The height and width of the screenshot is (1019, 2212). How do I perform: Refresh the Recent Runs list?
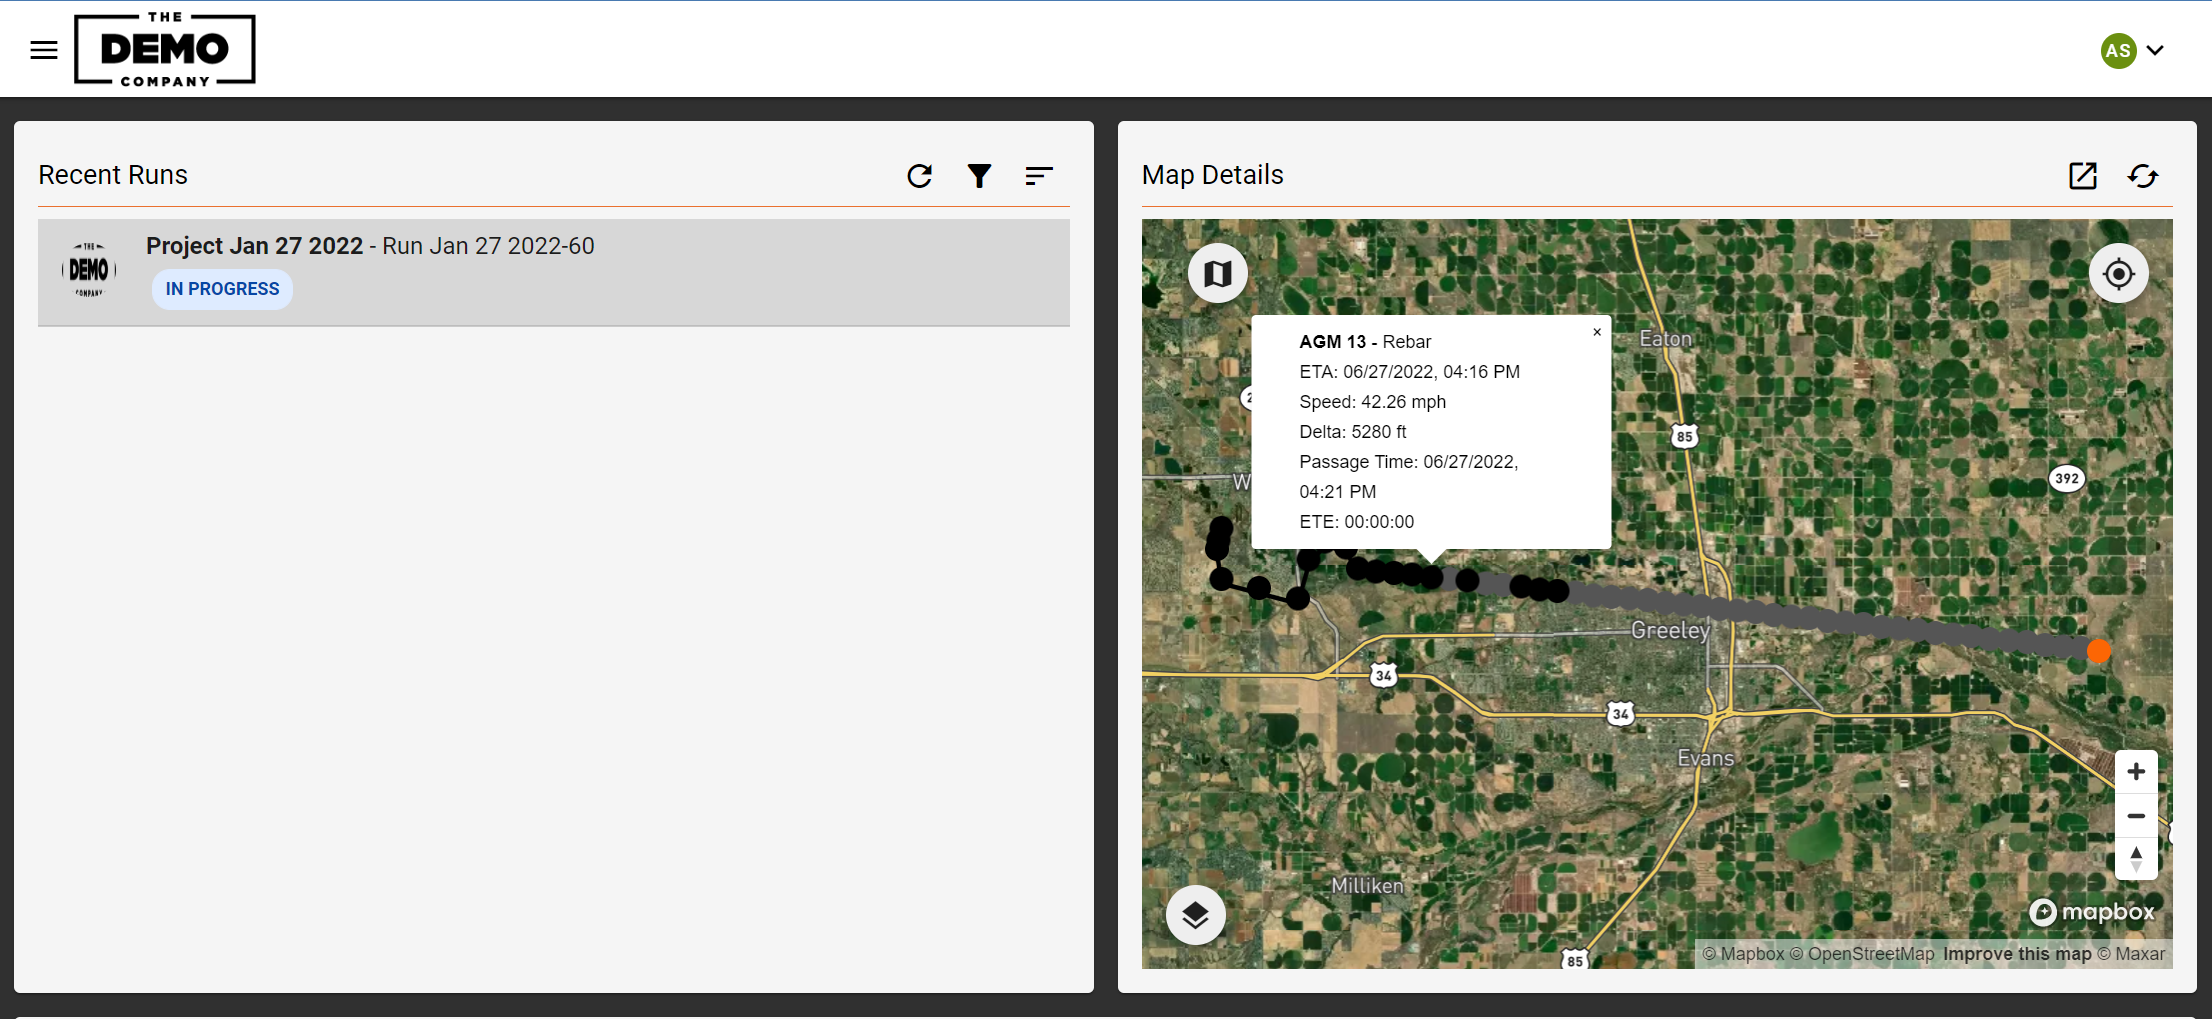coord(919,176)
